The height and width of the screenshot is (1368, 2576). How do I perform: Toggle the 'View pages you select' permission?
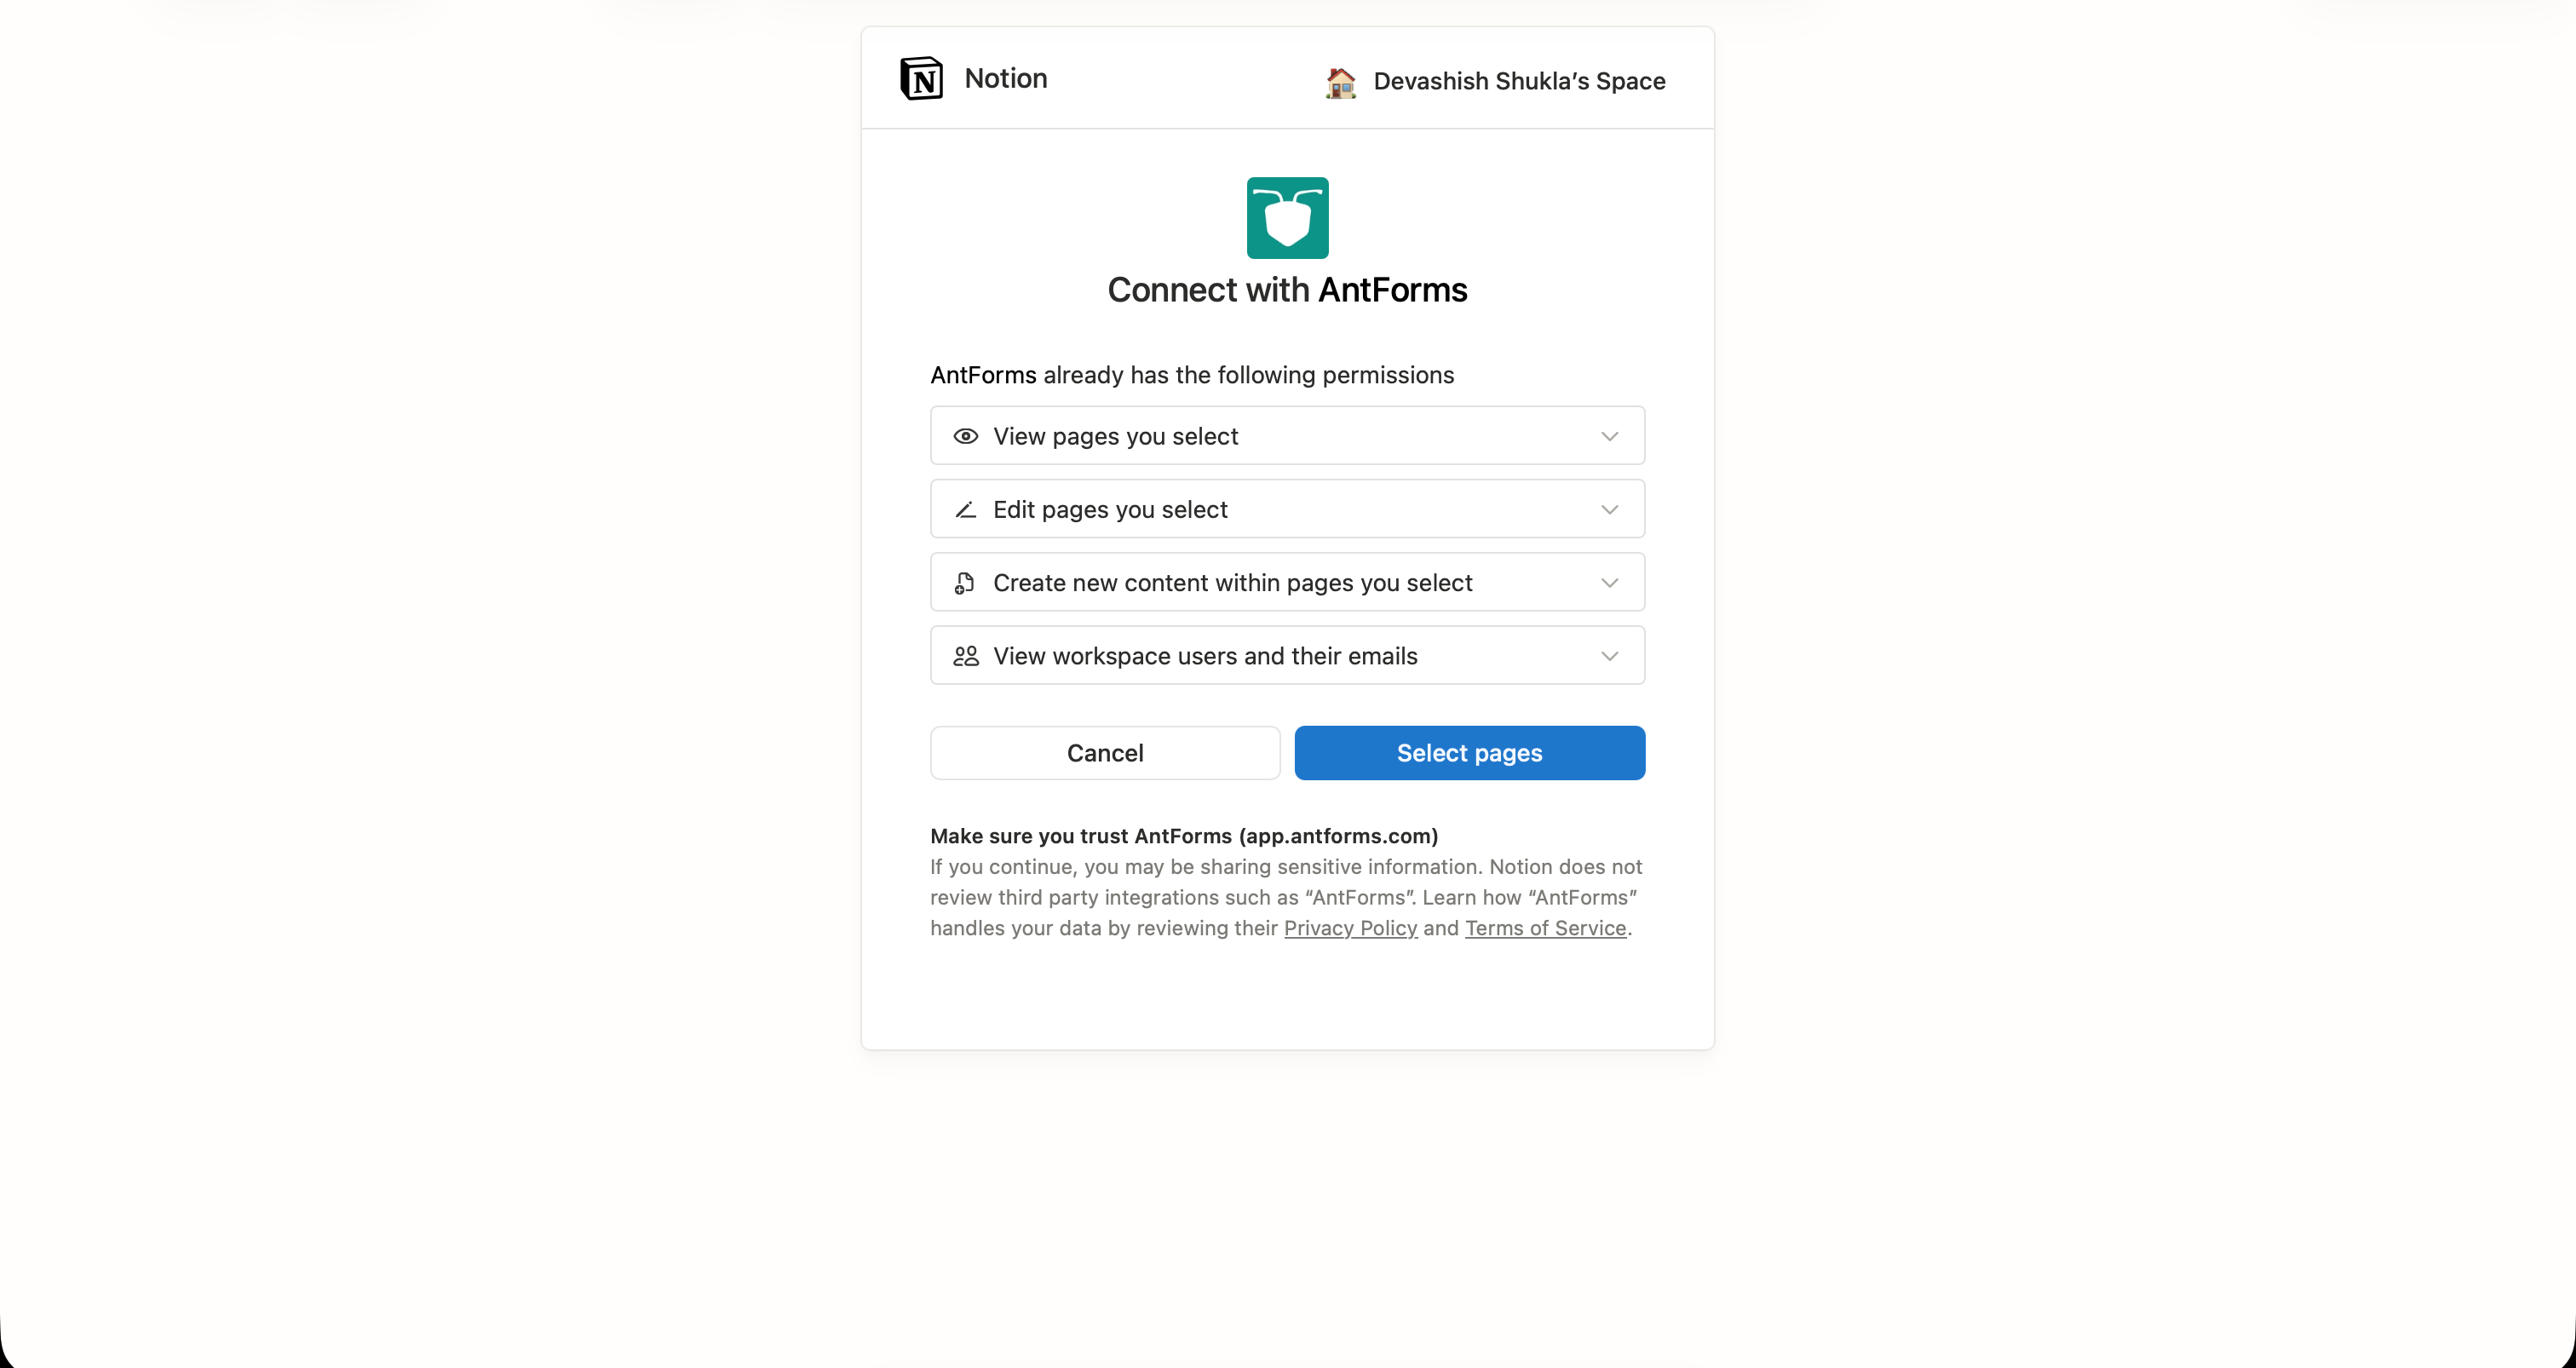pyautogui.click(x=1286, y=435)
